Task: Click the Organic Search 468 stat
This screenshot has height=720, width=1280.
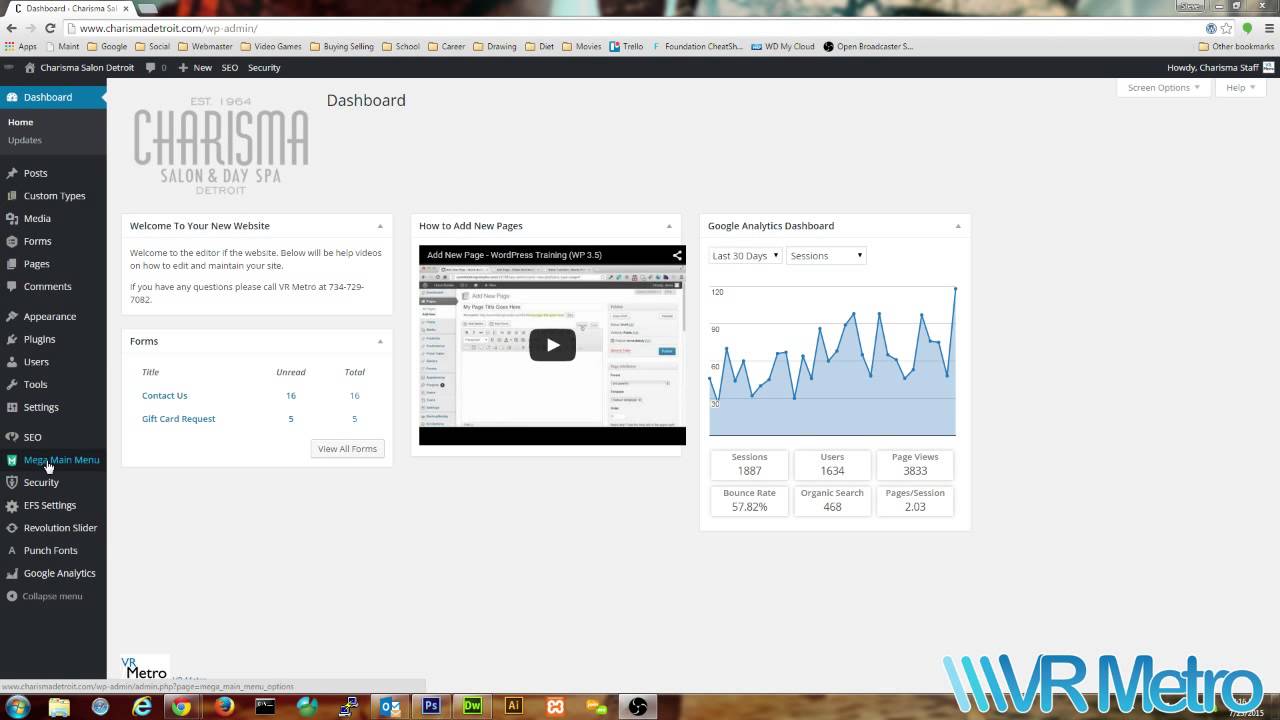Action: pos(832,501)
